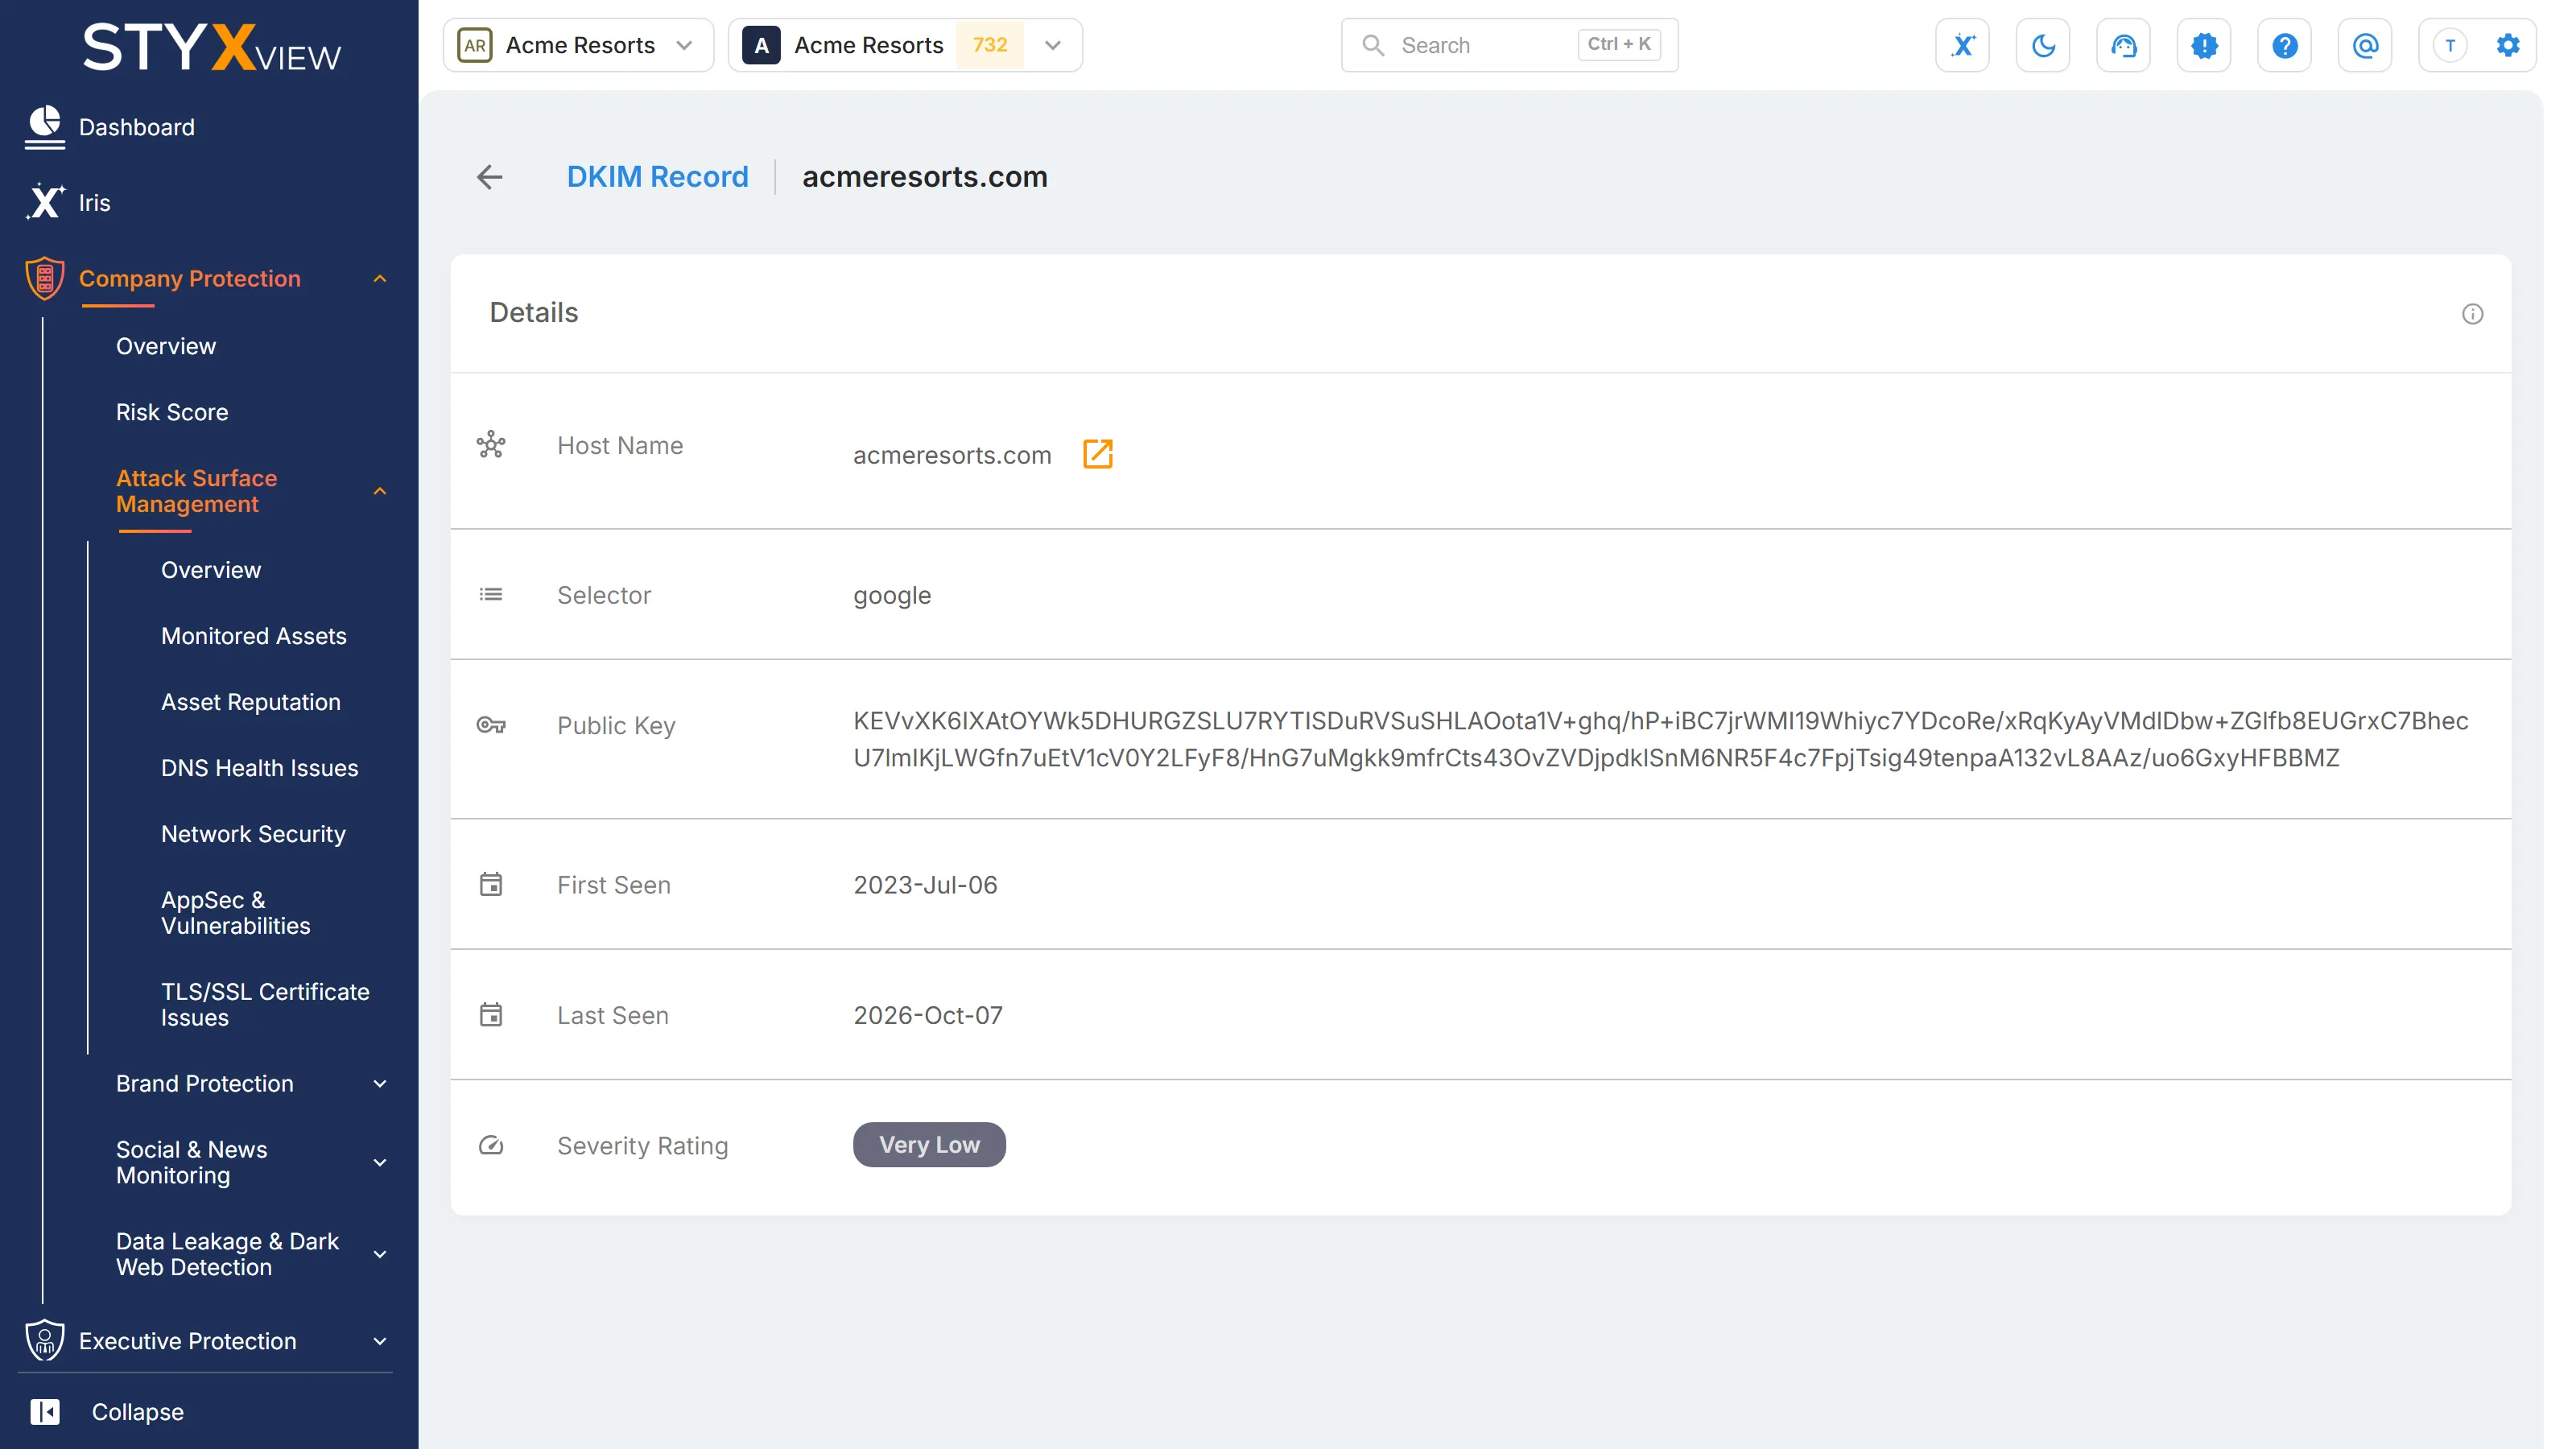Click the Details info icon
The width and height of the screenshot is (2576, 1449).
click(2472, 314)
